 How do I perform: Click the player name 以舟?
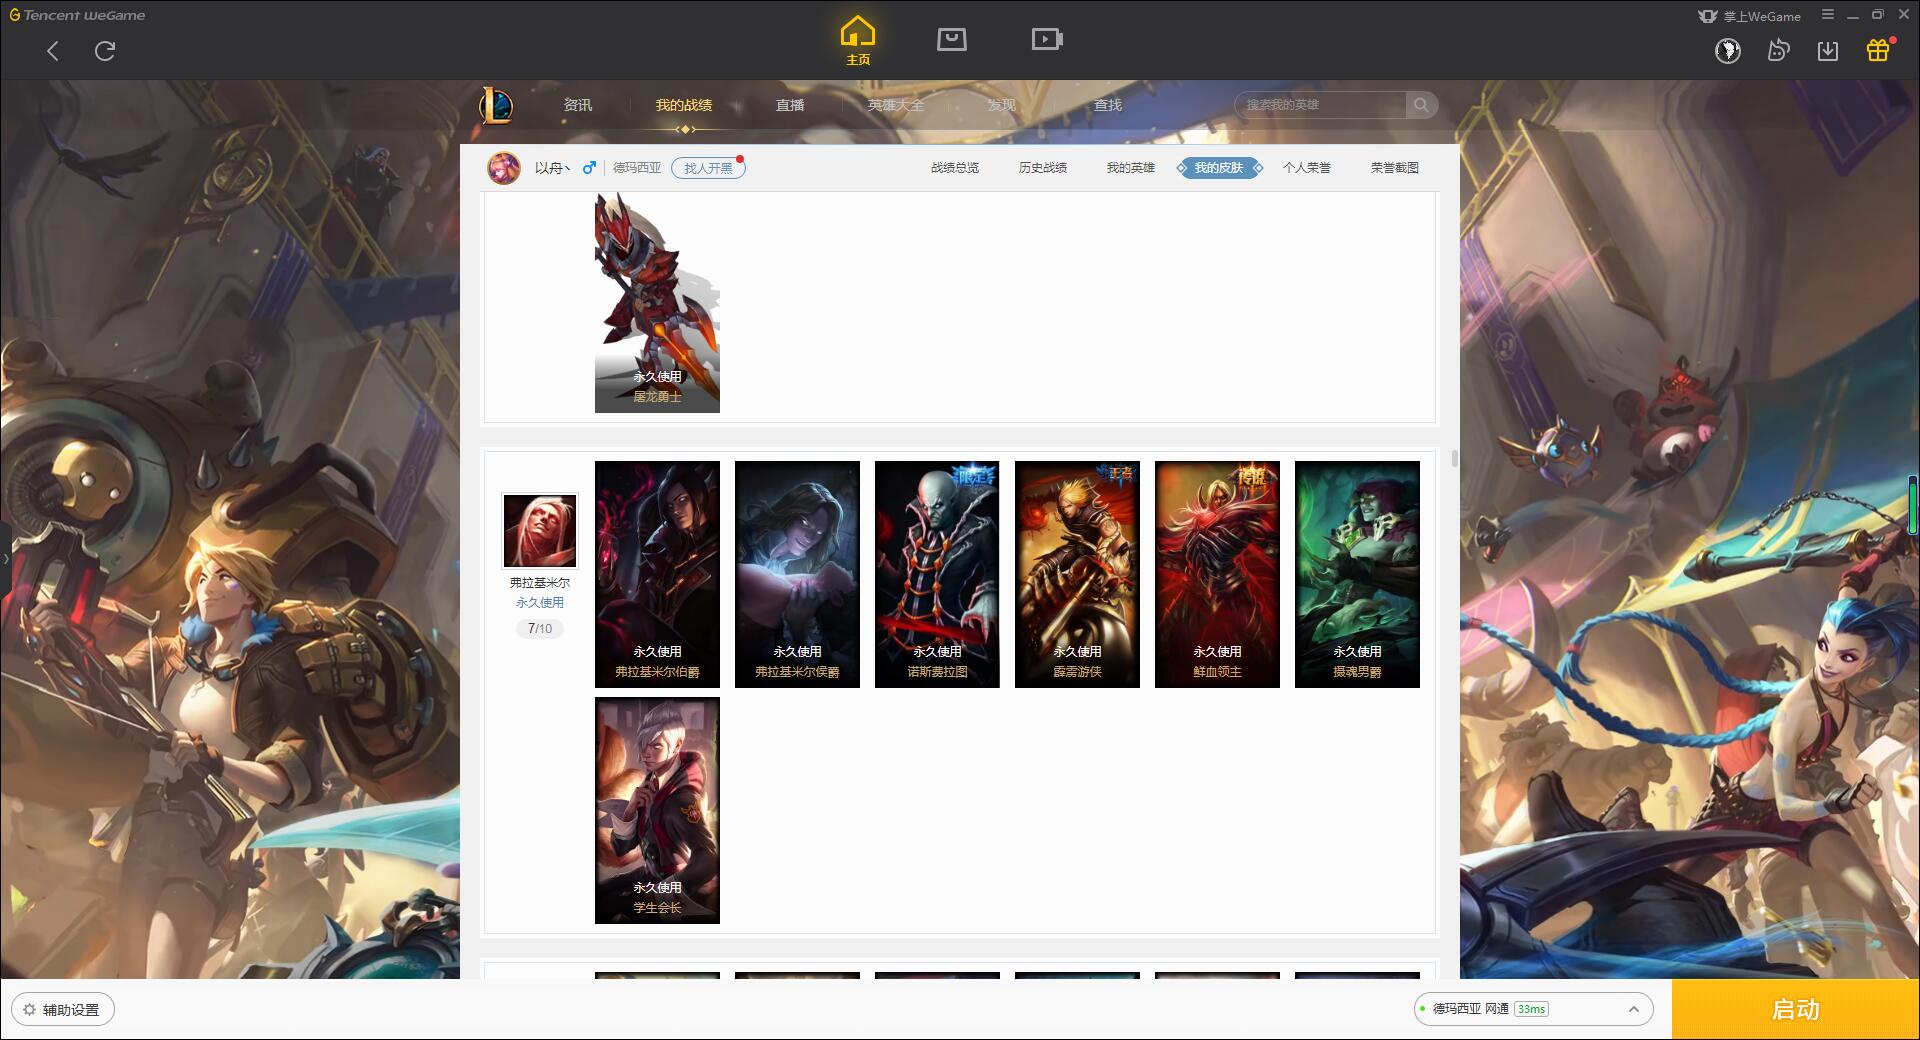pyautogui.click(x=552, y=168)
